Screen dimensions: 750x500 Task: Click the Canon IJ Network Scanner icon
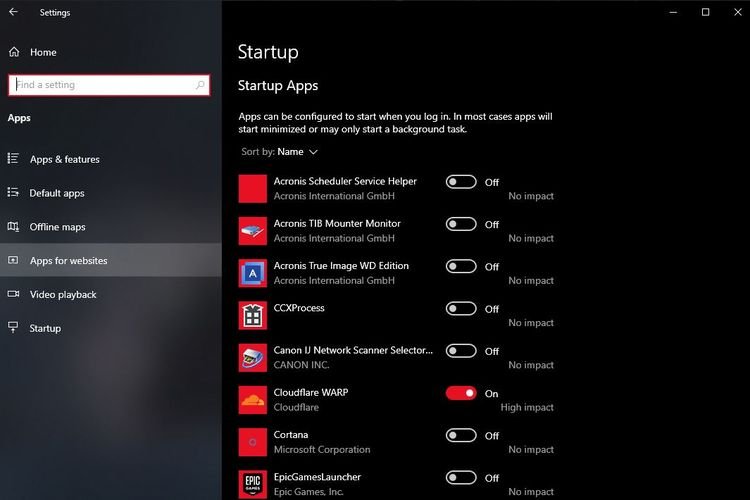pyautogui.click(x=253, y=358)
